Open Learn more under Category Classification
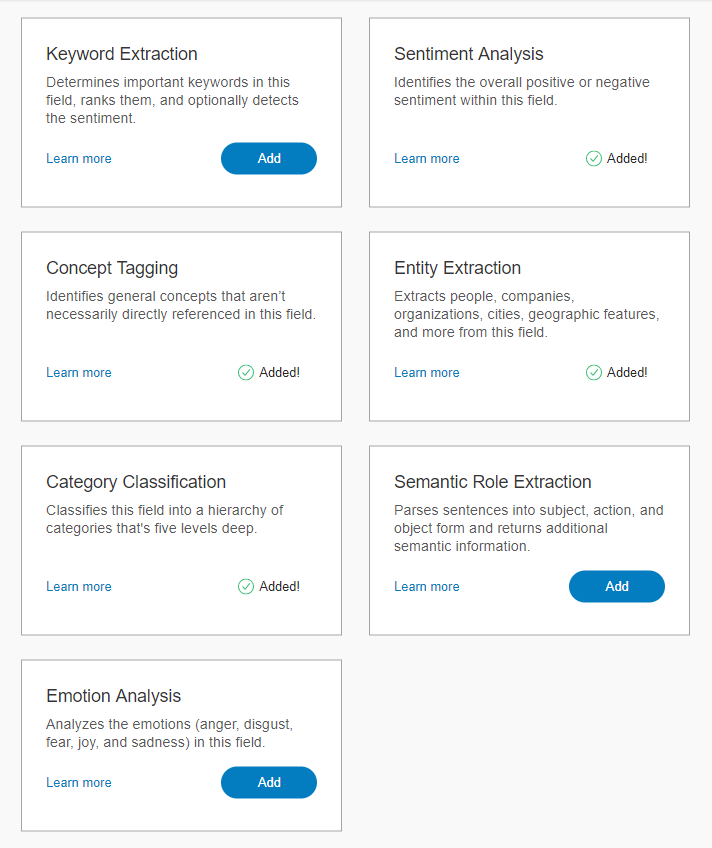 [x=79, y=586]
